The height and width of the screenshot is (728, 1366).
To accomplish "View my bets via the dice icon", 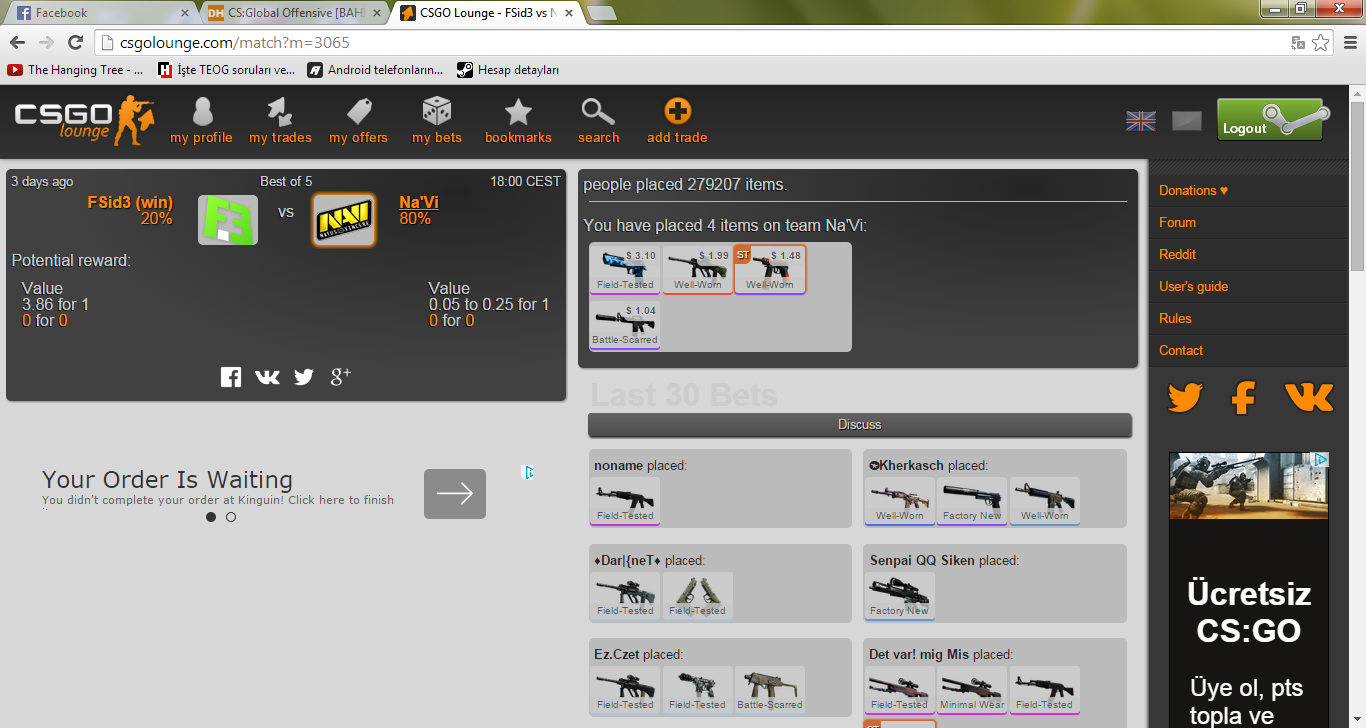I will click(437, 121).
